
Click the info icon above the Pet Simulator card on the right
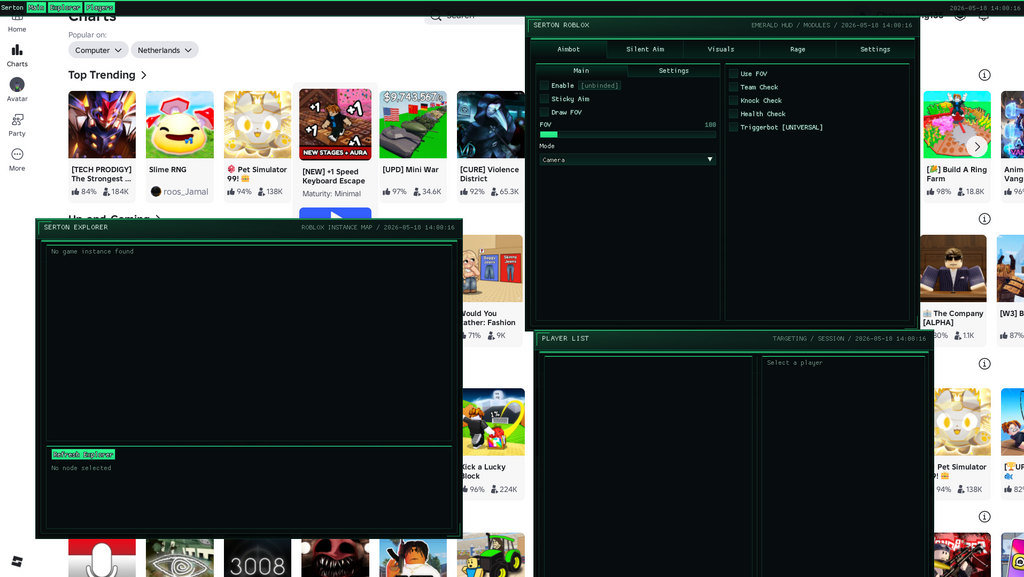(x=984, y=364)
